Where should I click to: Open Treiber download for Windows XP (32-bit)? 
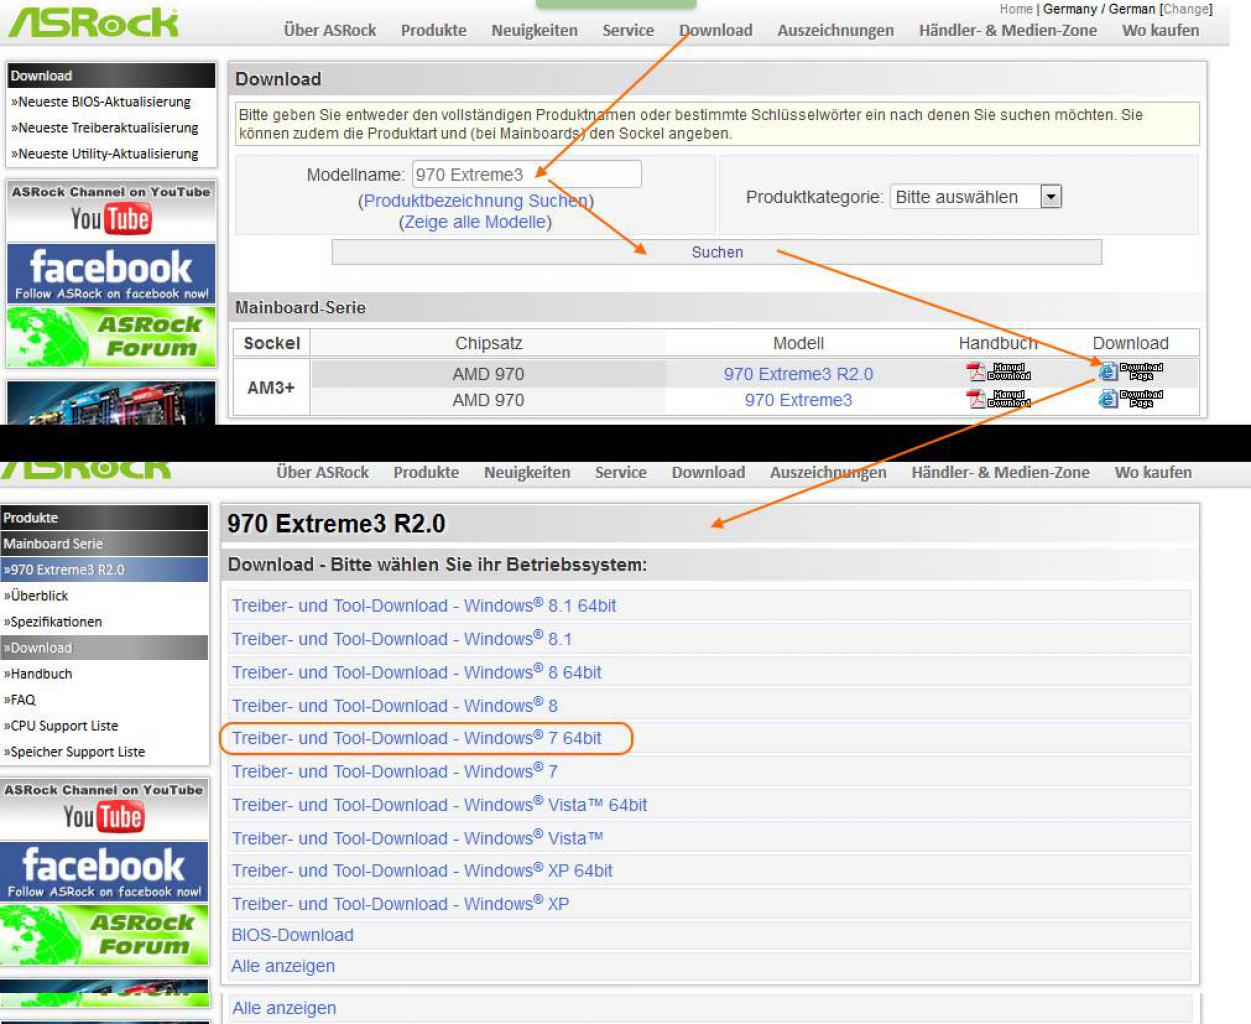point(400,904)
